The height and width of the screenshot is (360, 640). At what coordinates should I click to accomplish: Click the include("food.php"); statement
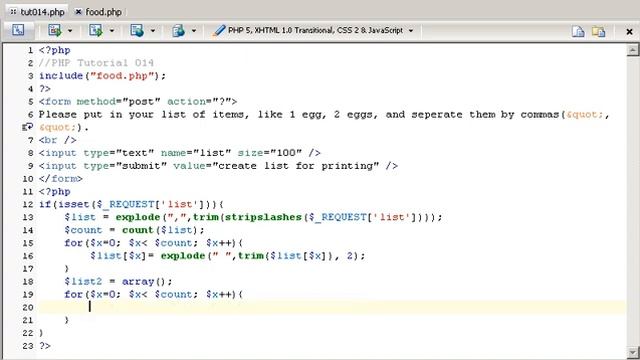tap(102, 76)
